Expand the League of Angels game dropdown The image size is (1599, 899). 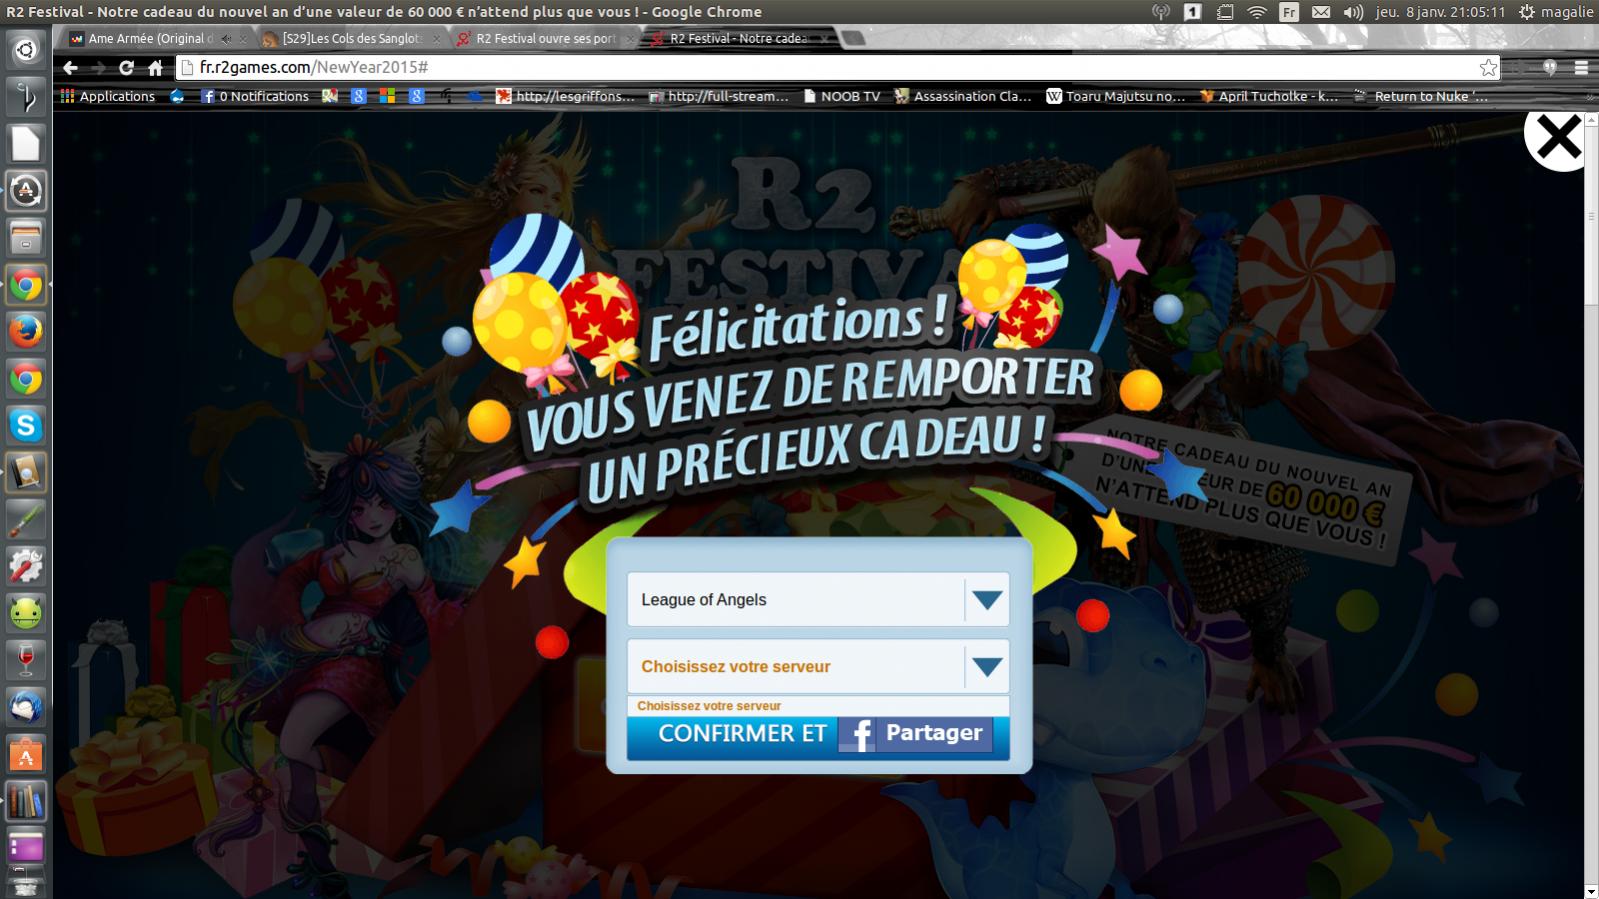[986, 600]
